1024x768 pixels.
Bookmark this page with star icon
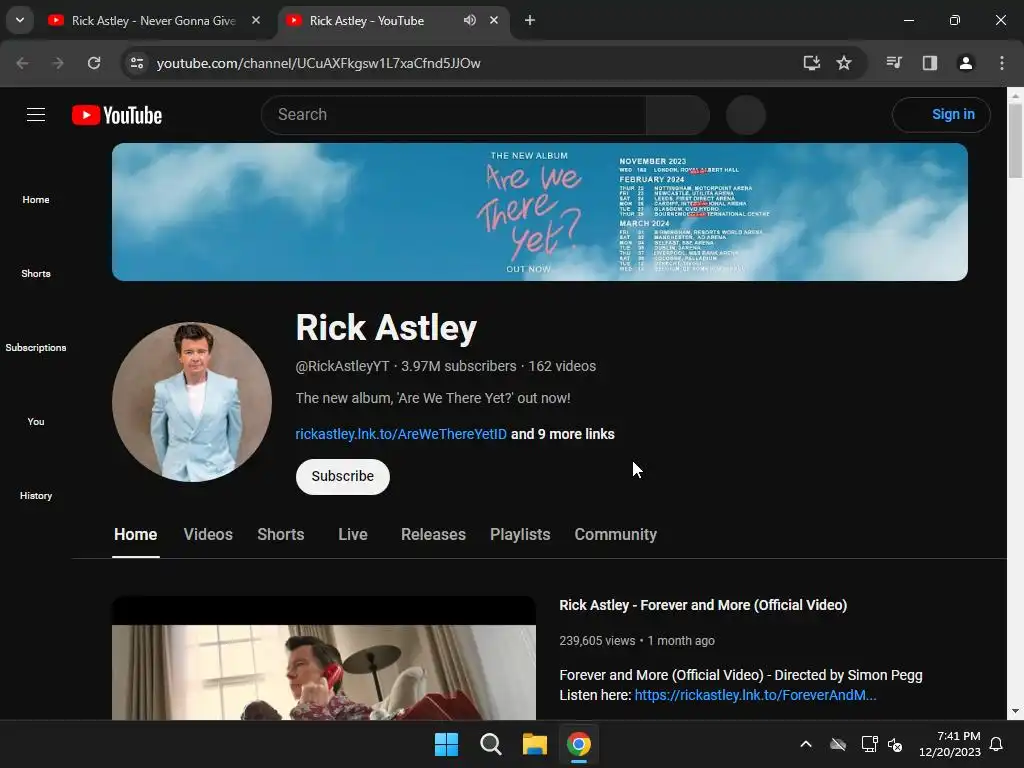coord(844,63)
